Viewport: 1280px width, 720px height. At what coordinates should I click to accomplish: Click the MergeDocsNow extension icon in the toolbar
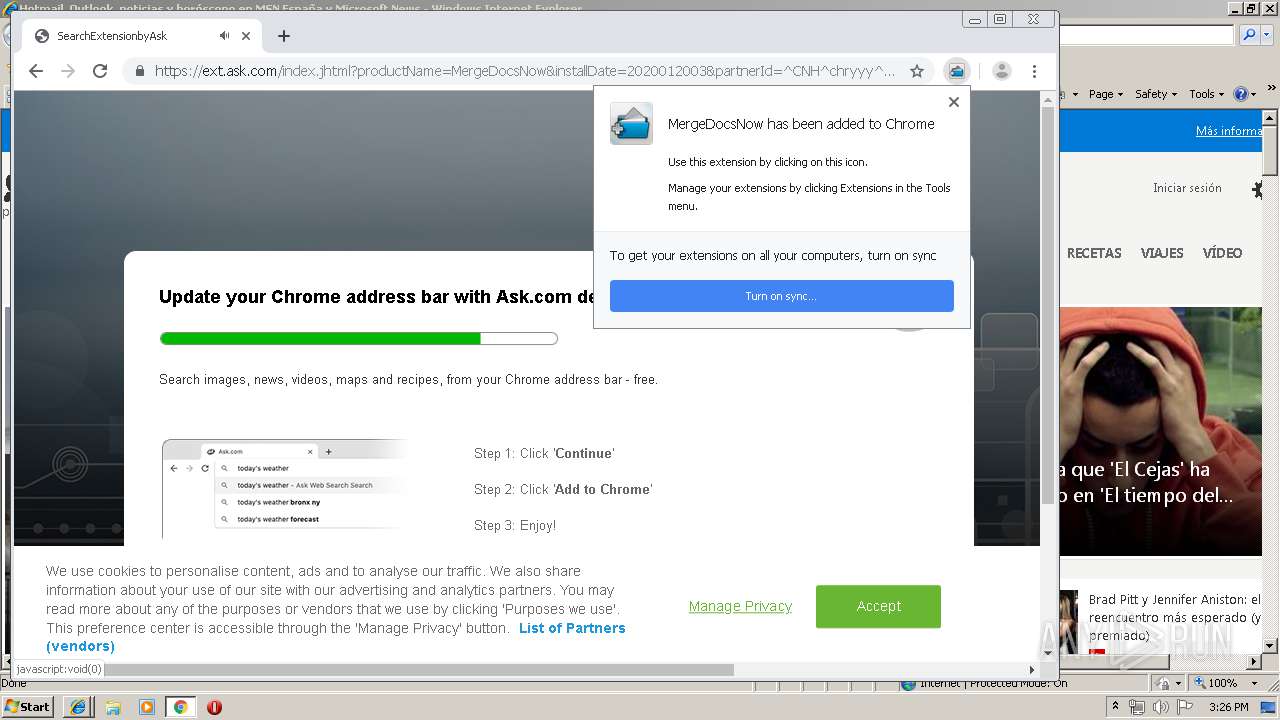click(957, 71)
